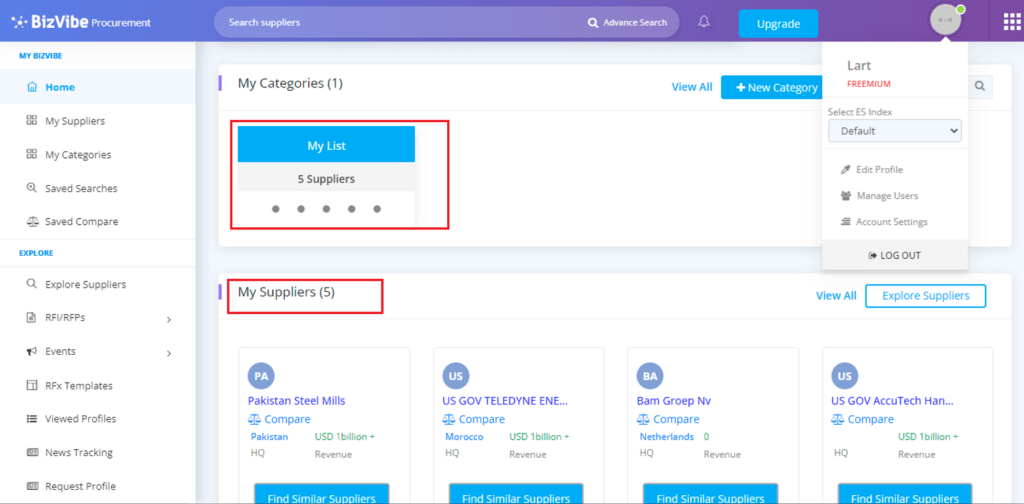Click the Home house icon in sidebar
The image size is (1024, 504).
(x=31, y=87)
